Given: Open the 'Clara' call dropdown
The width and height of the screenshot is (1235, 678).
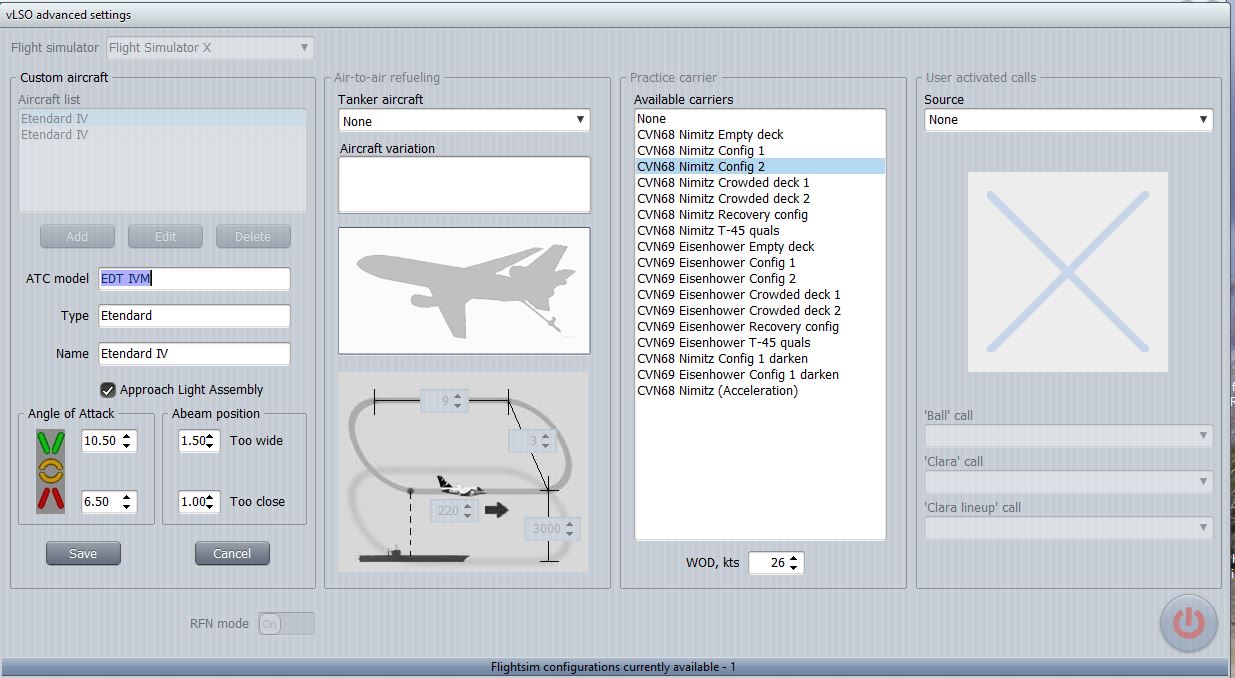Looking at the screenshot, I should coord(1068,482).
